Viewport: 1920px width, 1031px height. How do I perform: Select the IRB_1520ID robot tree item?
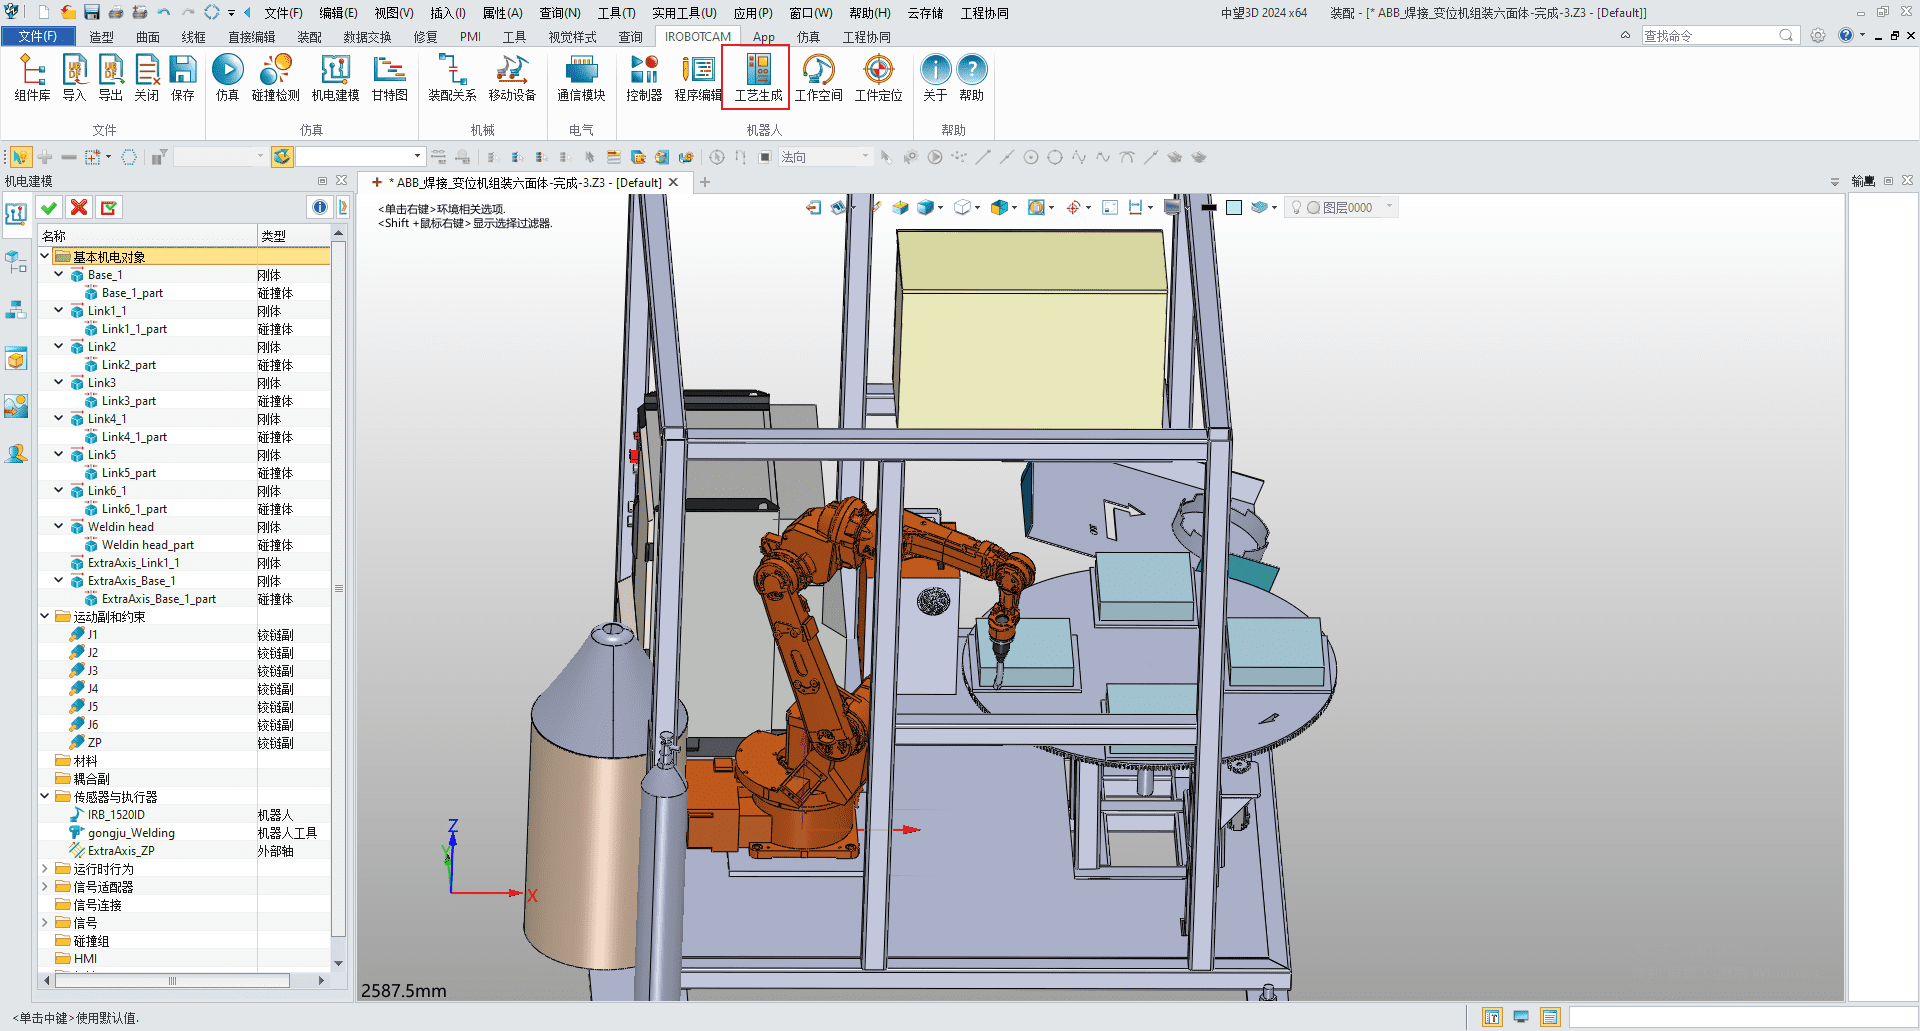tap(116, 815)
